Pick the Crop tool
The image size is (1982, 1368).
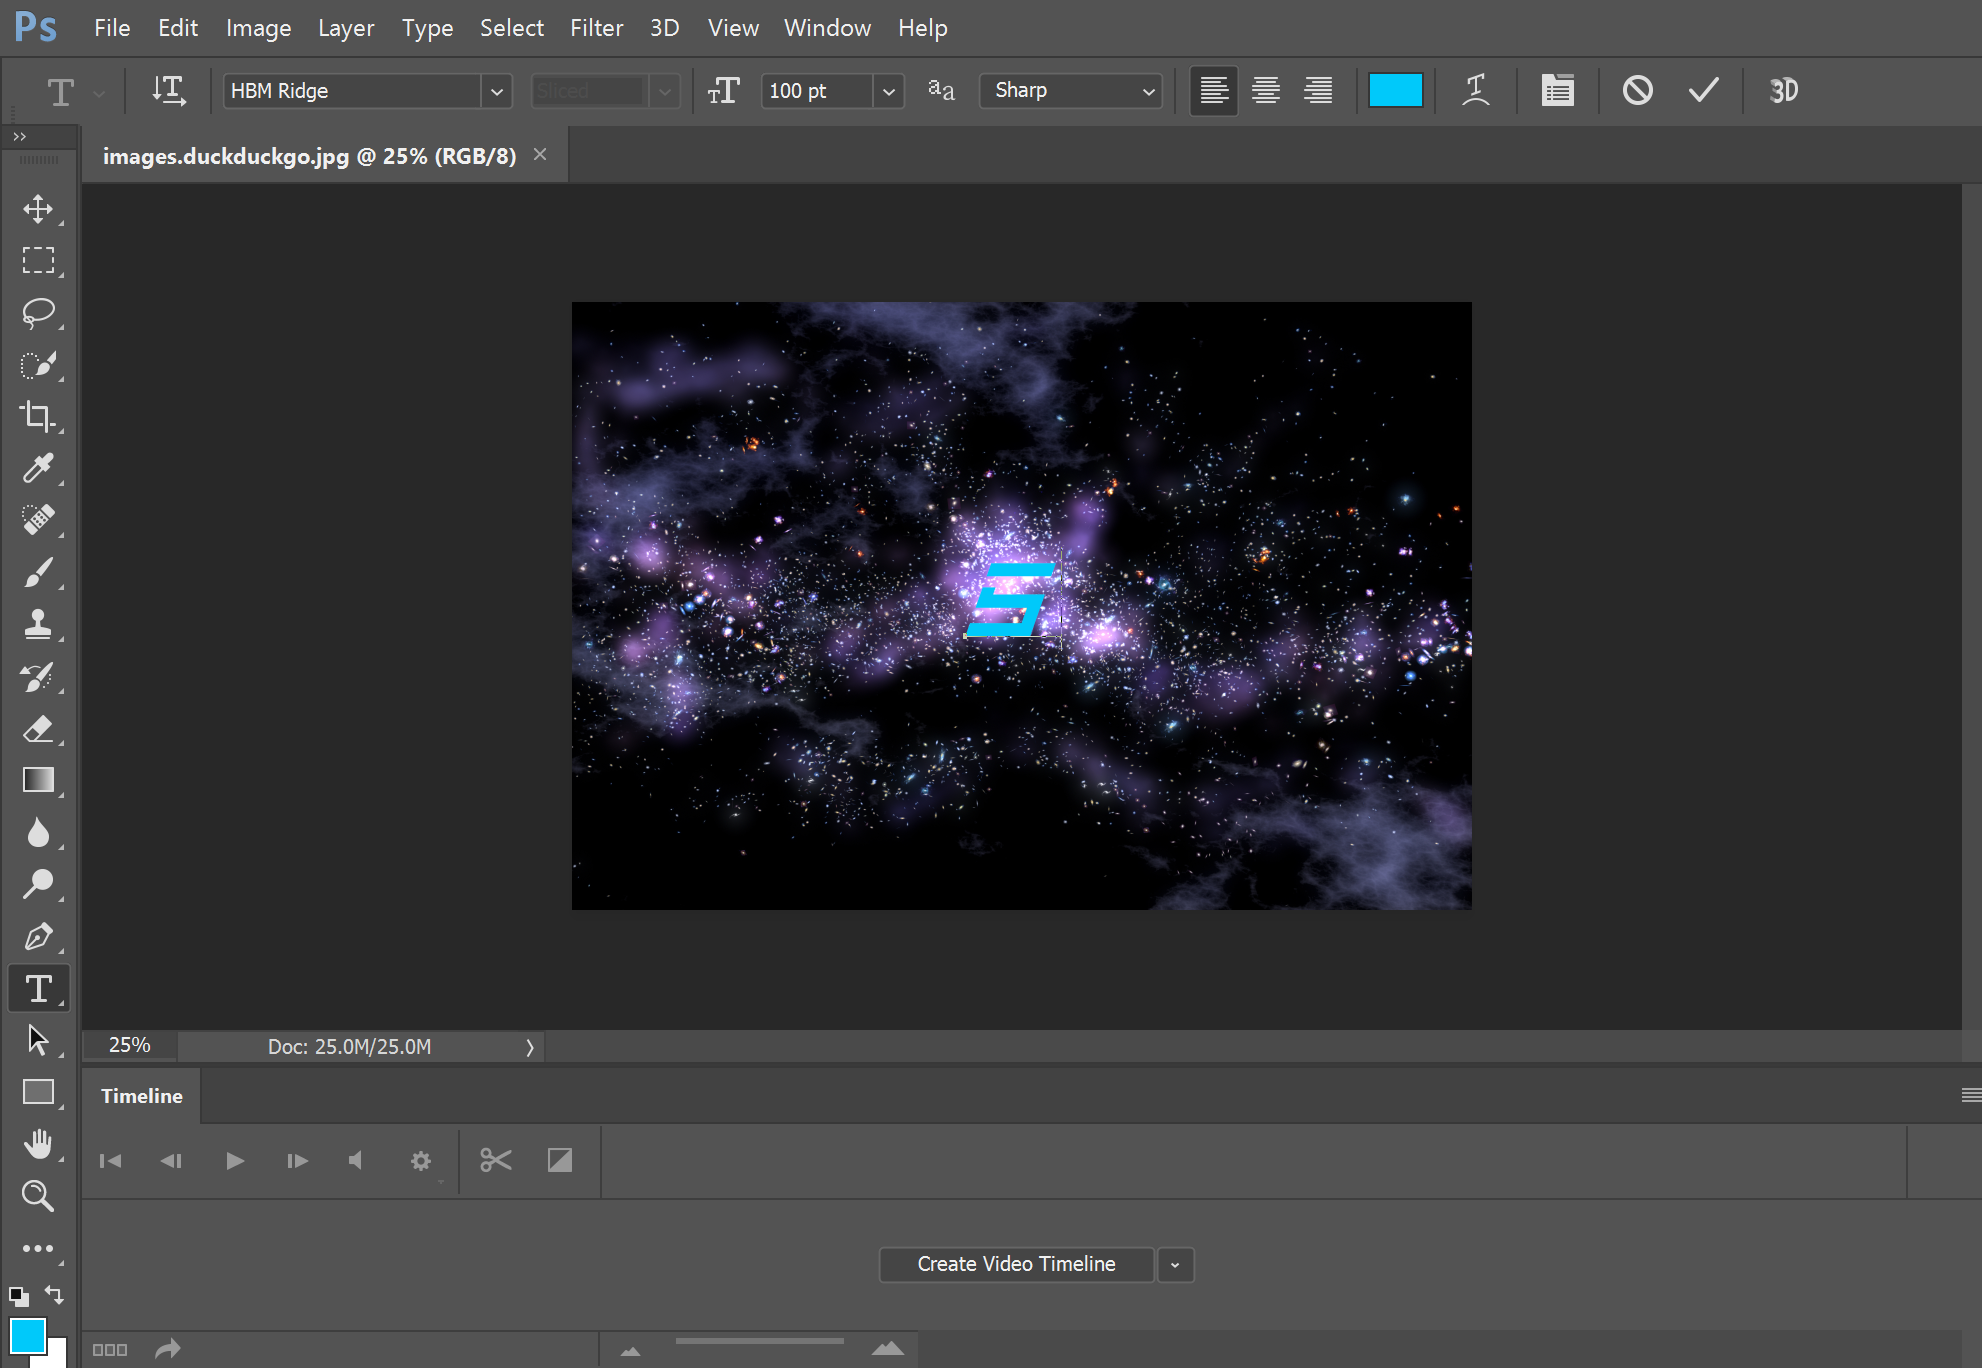click(x=38, y=416)
